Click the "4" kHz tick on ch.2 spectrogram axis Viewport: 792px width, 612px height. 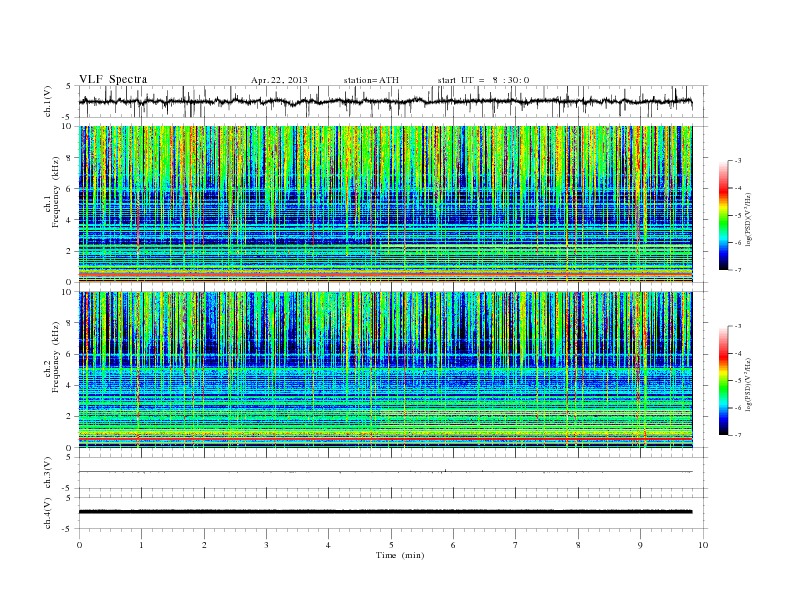tap(69, 385)
